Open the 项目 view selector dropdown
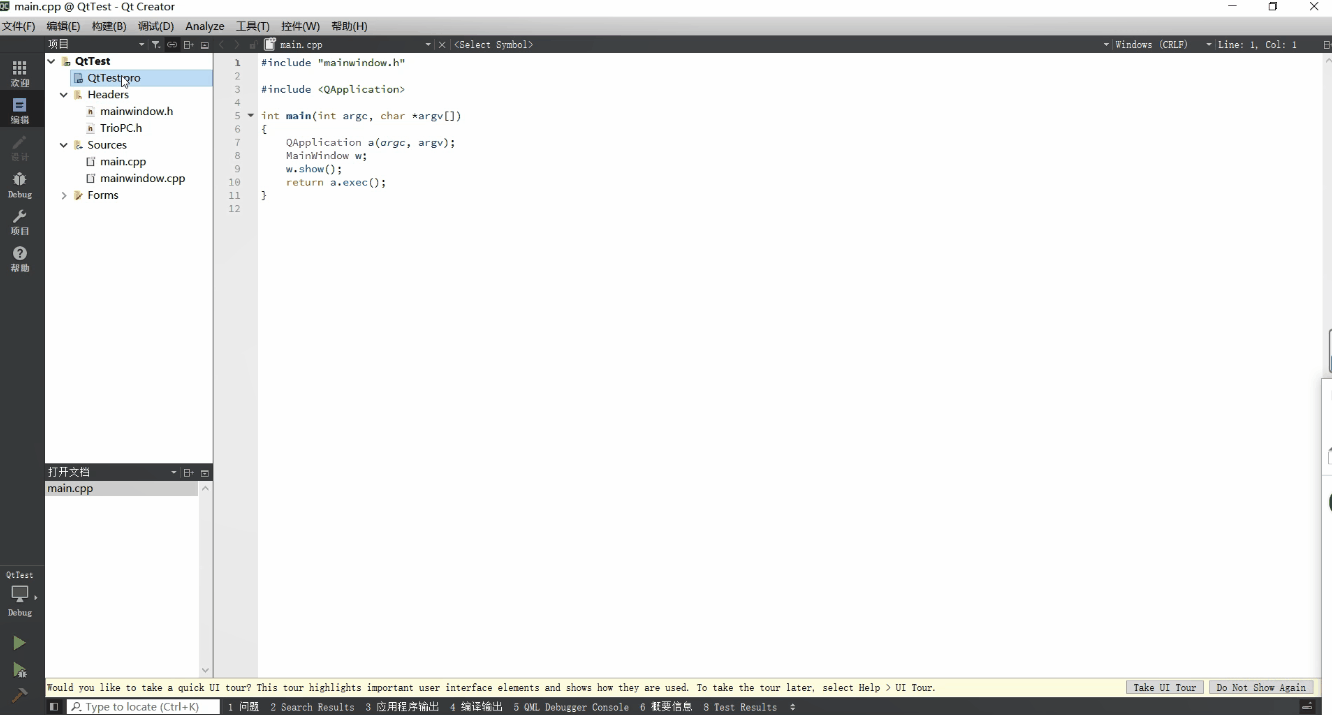The width and height of the screenshot is (1332, 715). [x=96, y=44]
